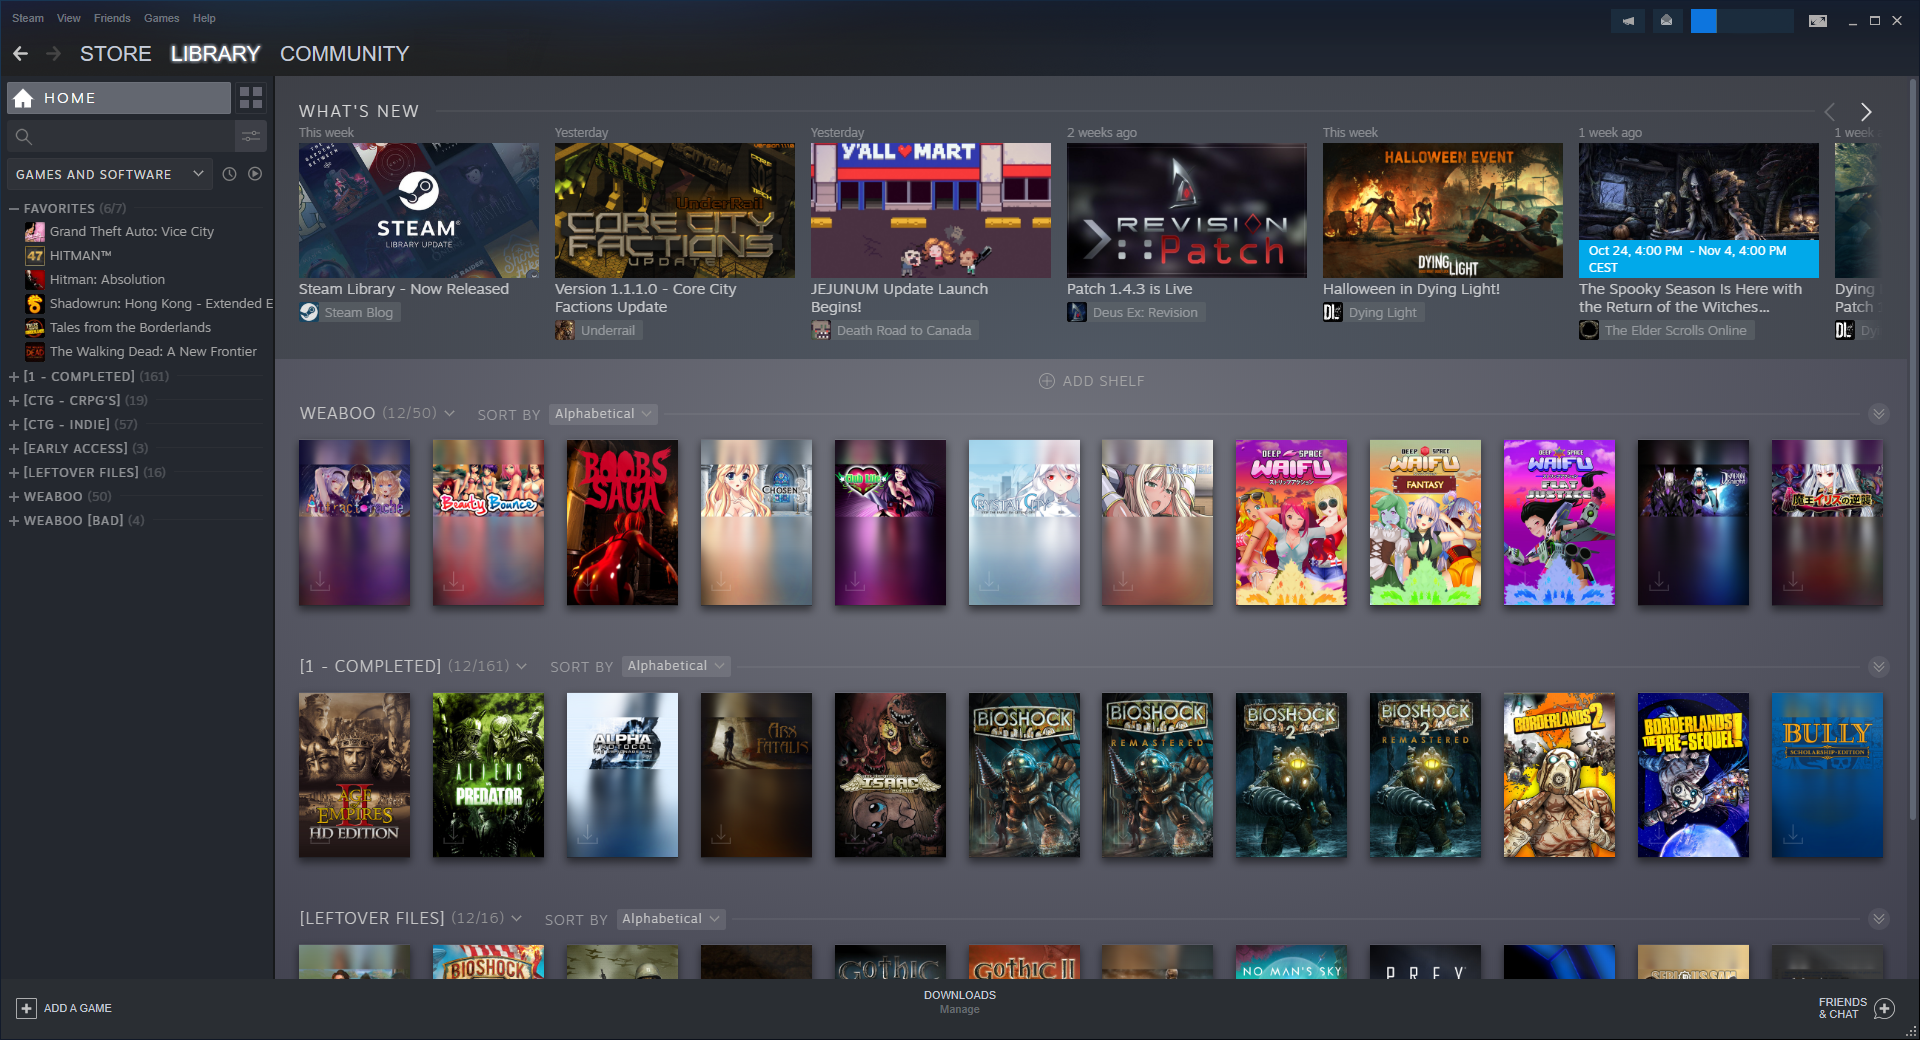The width and height of the screenshot is (1920, 1040).
Task: Open Halloween in Dying Light news
Action: (x=1442, y=210)
